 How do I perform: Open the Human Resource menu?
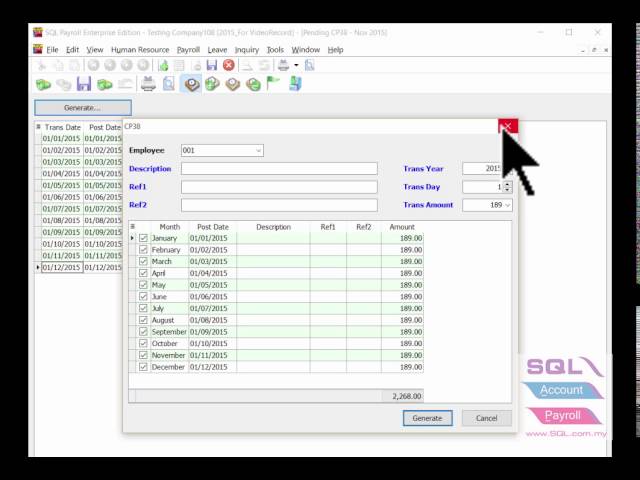pyautogui.click(x=140, y=50)
